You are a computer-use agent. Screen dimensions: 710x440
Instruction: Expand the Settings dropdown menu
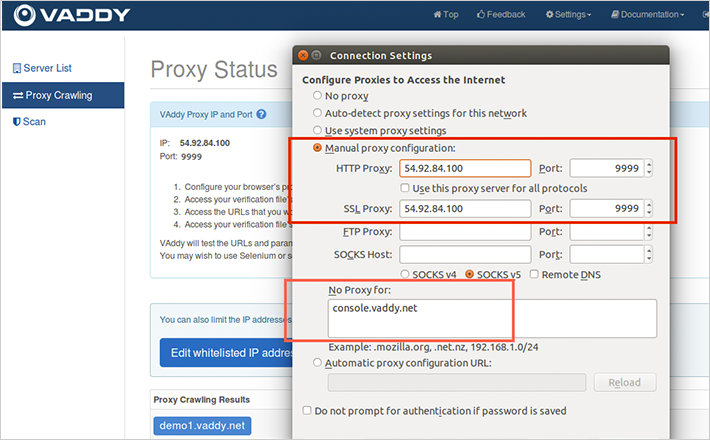click(568, 14)
